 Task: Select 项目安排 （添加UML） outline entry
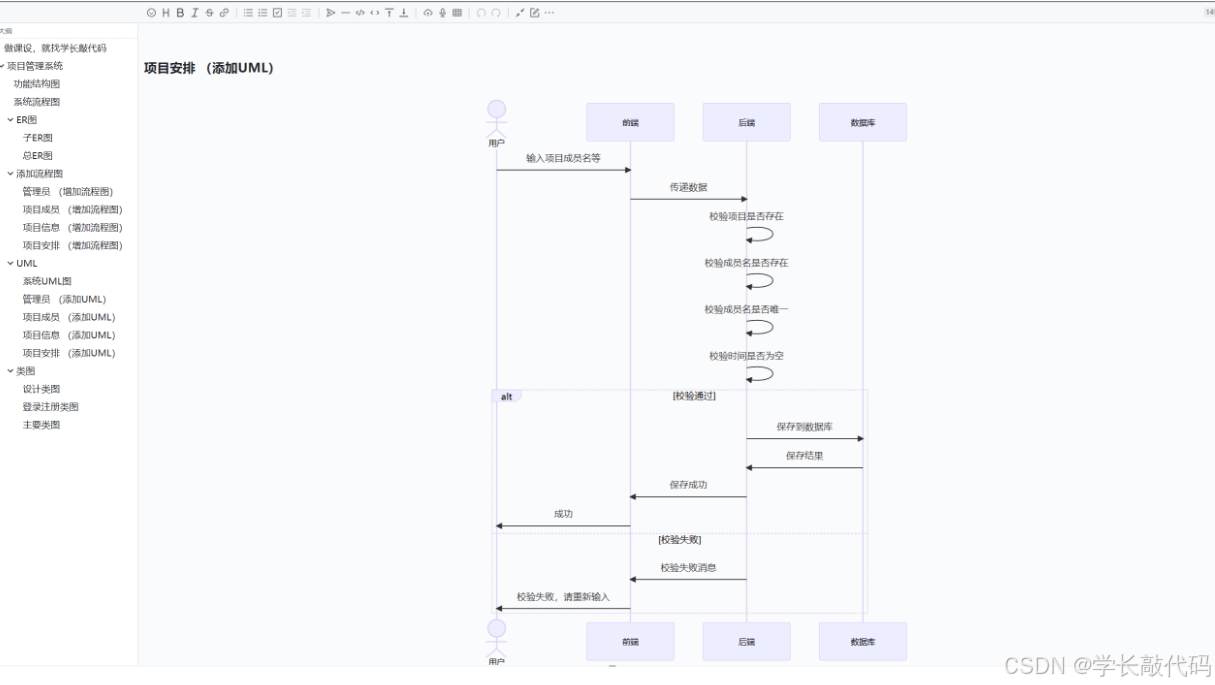click(x=69, y=354)
